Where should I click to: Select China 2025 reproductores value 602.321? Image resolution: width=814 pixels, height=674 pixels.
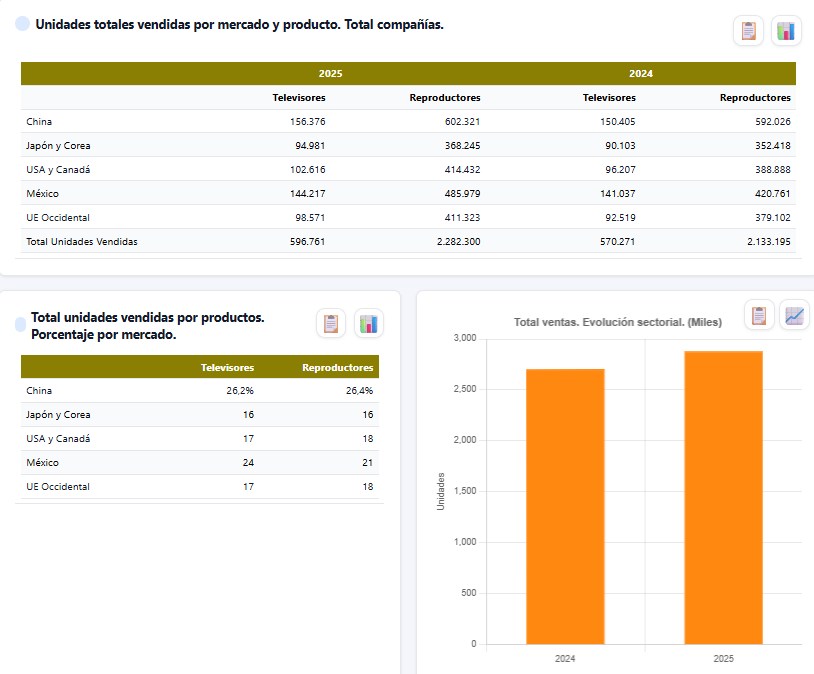pyautogui.click(x=462, y=122)
